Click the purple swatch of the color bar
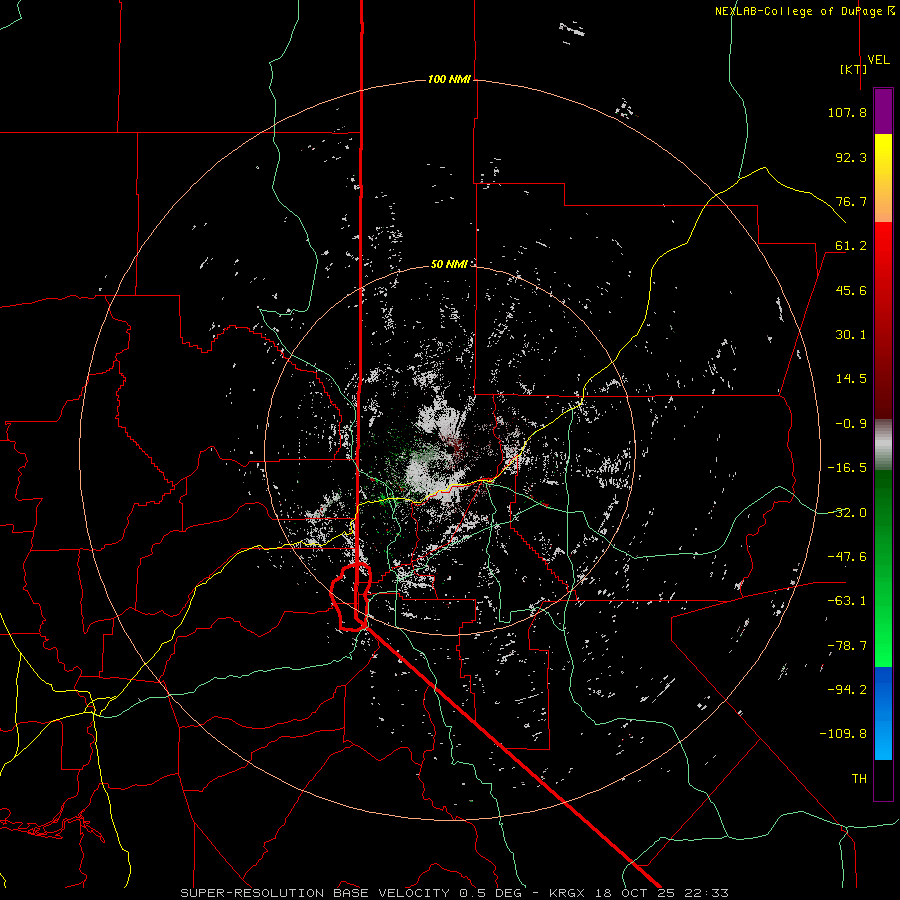This screenshot has width=900, height=900. tap(883, 111)
